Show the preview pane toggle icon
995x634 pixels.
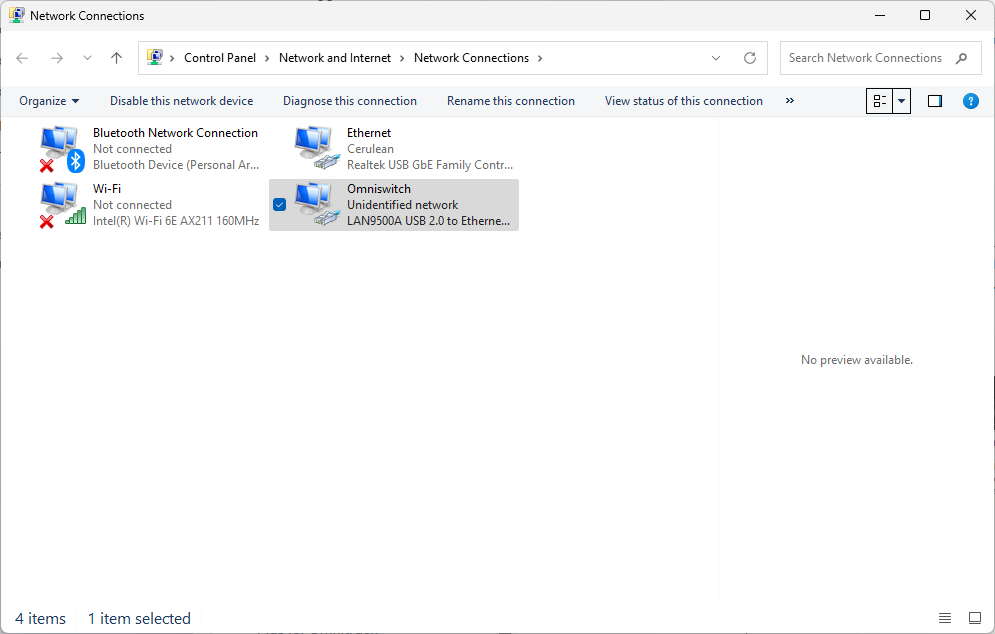935,101
